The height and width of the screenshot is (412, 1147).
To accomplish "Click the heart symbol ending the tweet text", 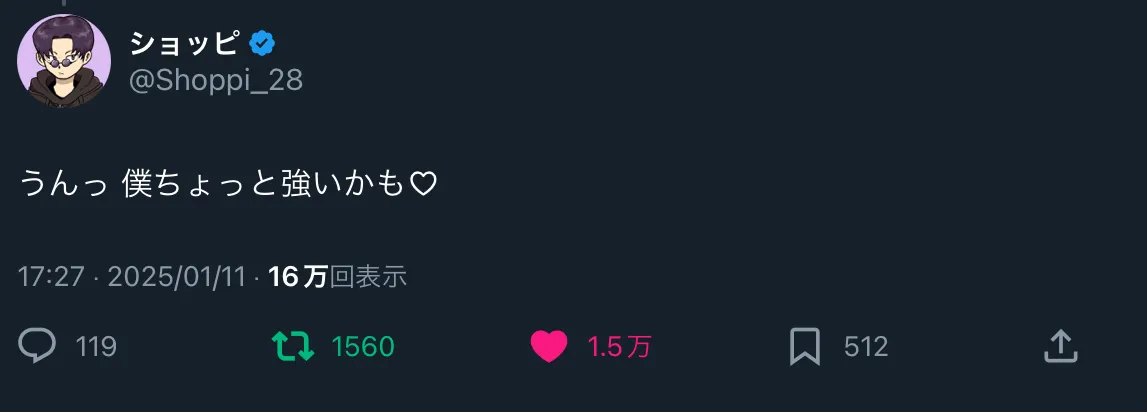I will coord(423,185).
